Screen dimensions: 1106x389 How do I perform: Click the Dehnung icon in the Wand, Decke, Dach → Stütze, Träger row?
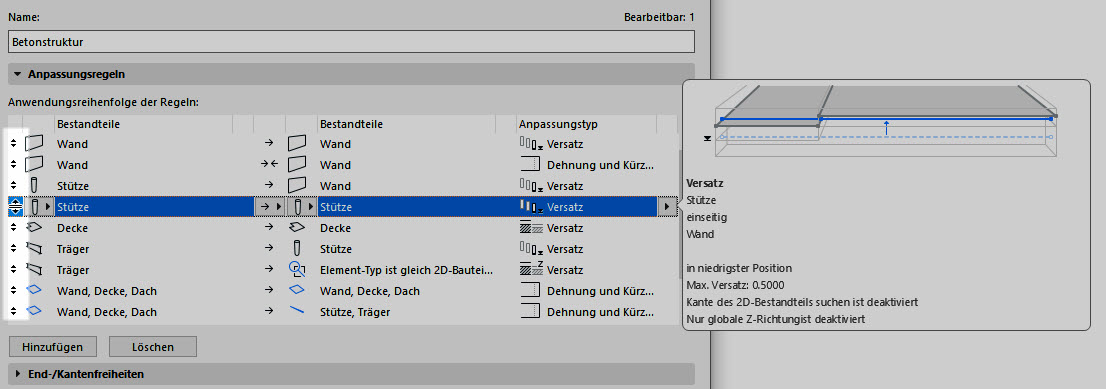tap(530, 311)
